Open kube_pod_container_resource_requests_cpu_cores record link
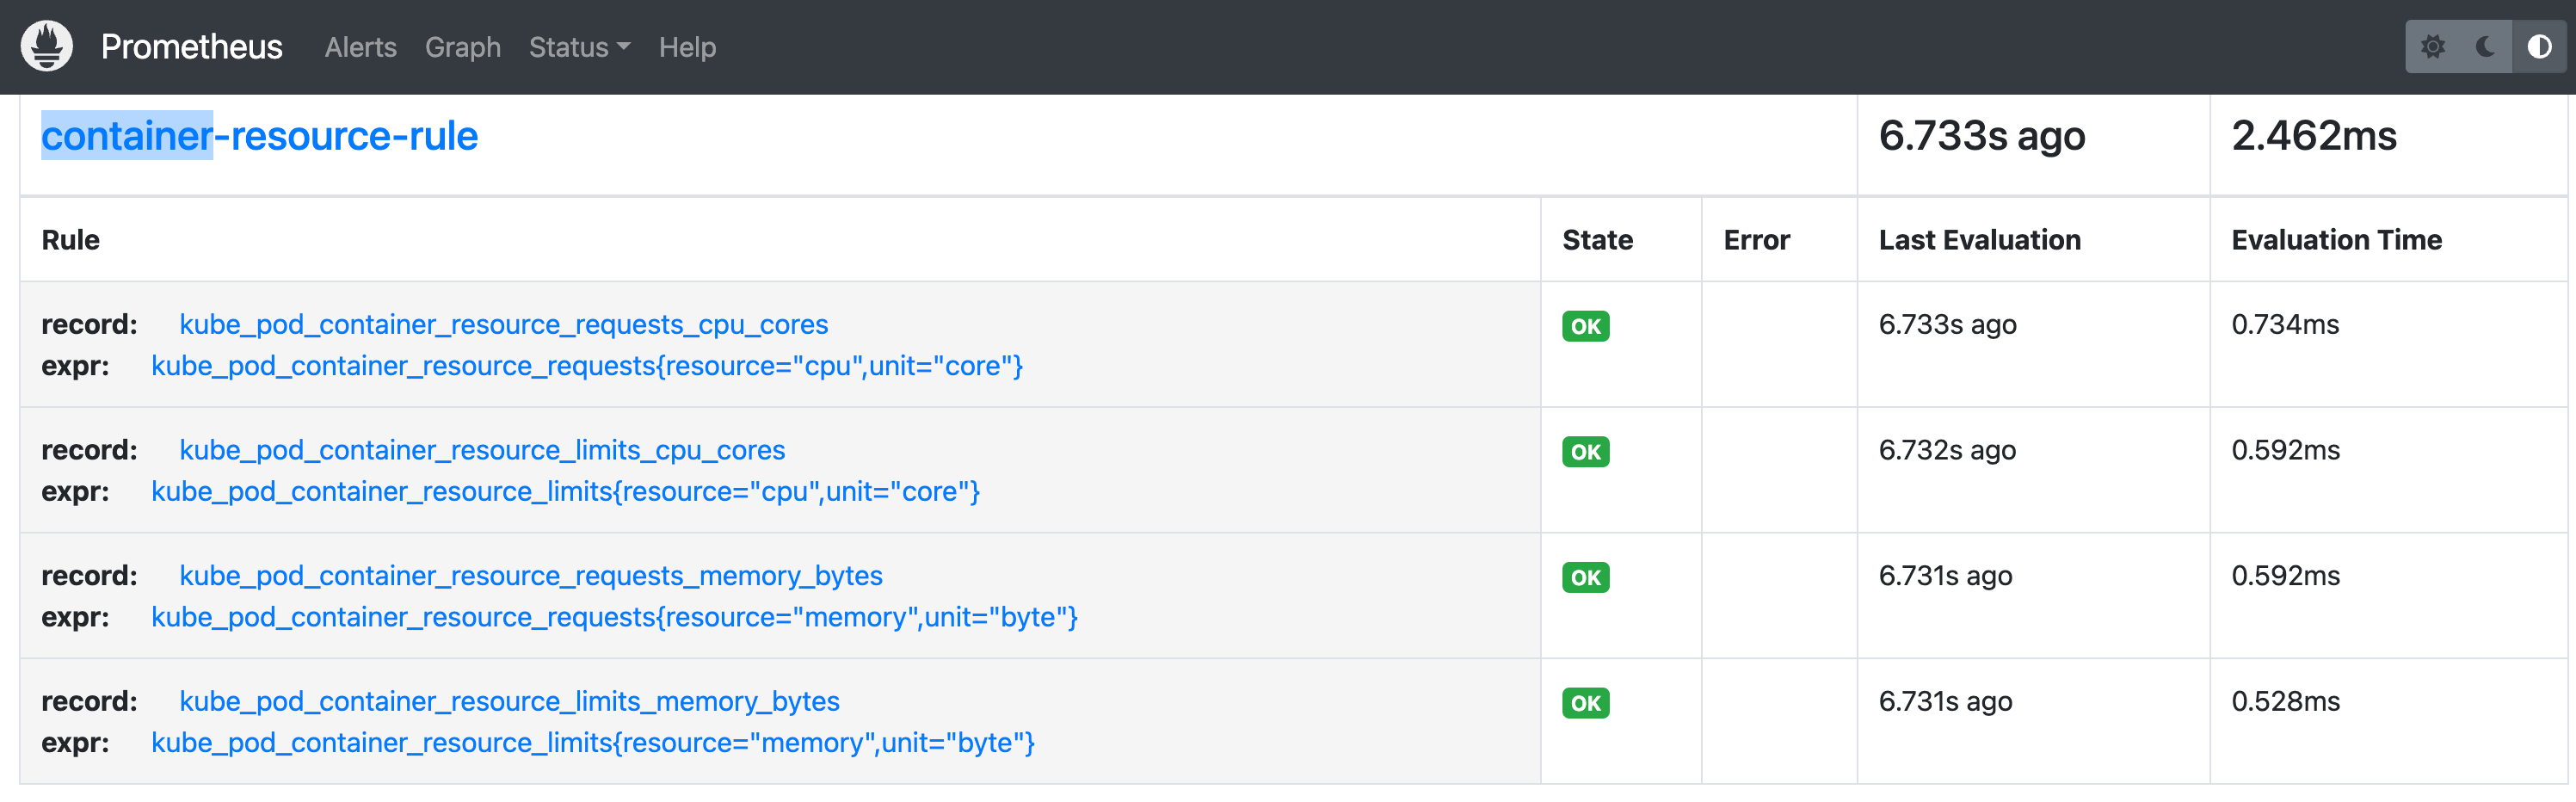The height and width of the screenshot is (802, 2576). pos(503,324)
